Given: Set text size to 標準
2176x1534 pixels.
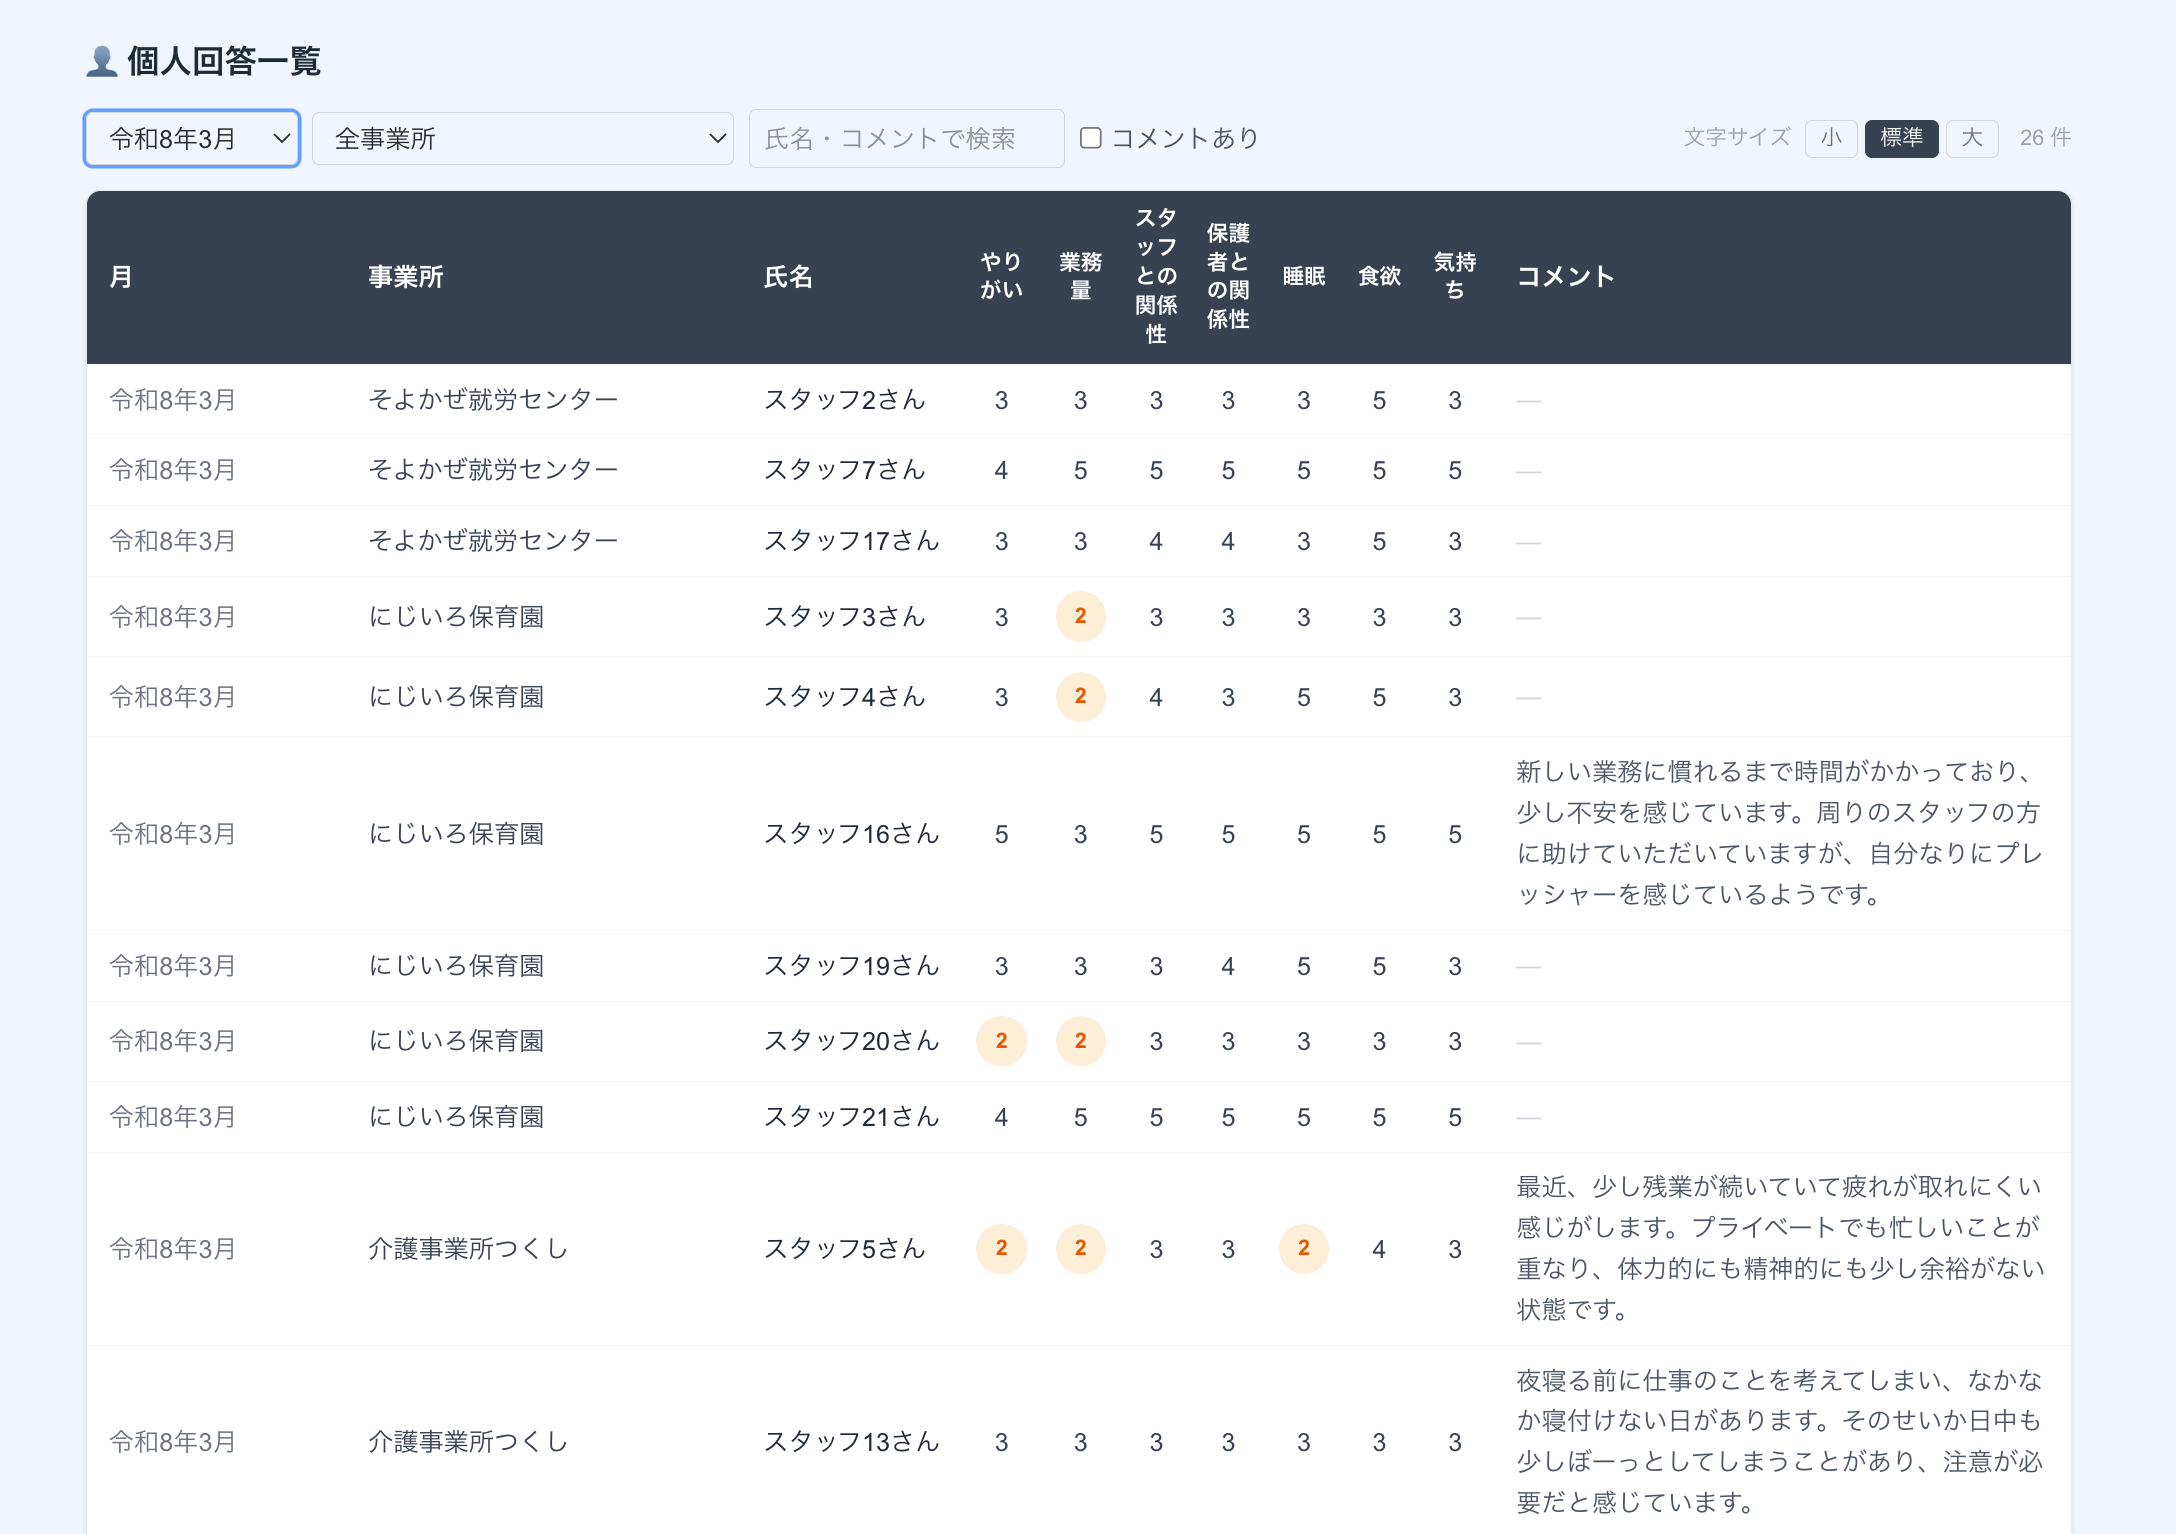Looking at the screenshot, I should (x=1901, y=138).
